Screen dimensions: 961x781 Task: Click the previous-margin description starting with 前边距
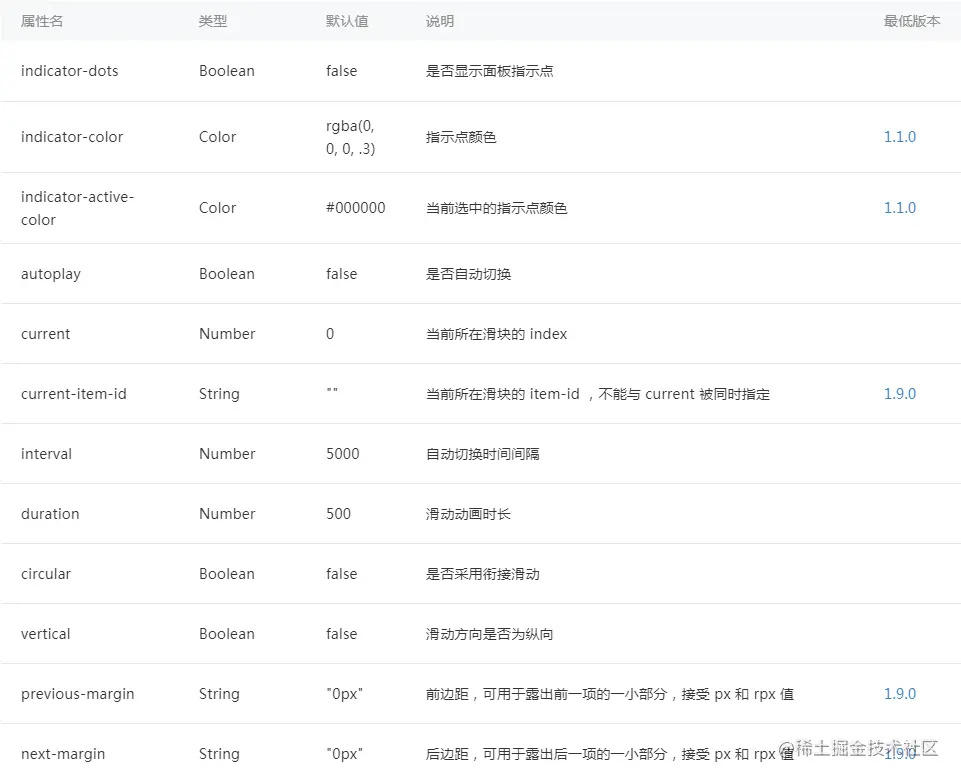coord(610,694)
